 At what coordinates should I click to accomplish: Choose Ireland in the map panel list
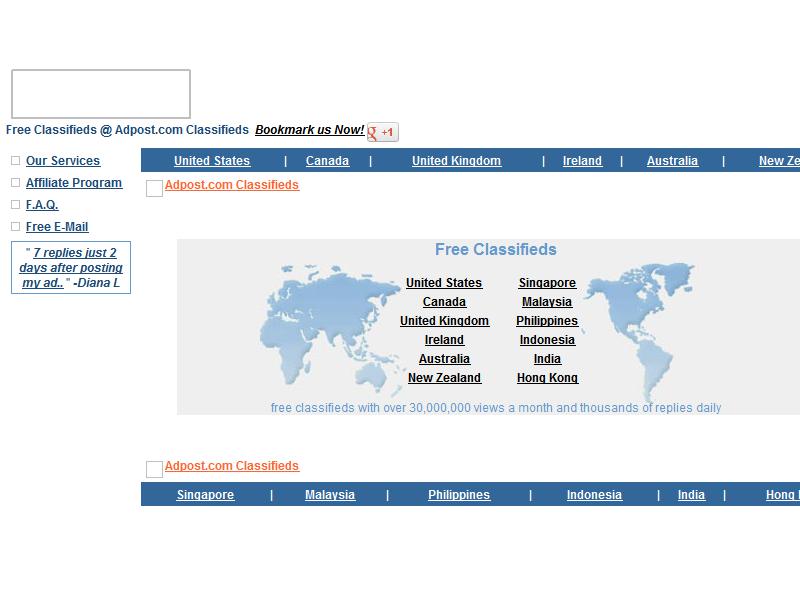[x=444, y=340]
